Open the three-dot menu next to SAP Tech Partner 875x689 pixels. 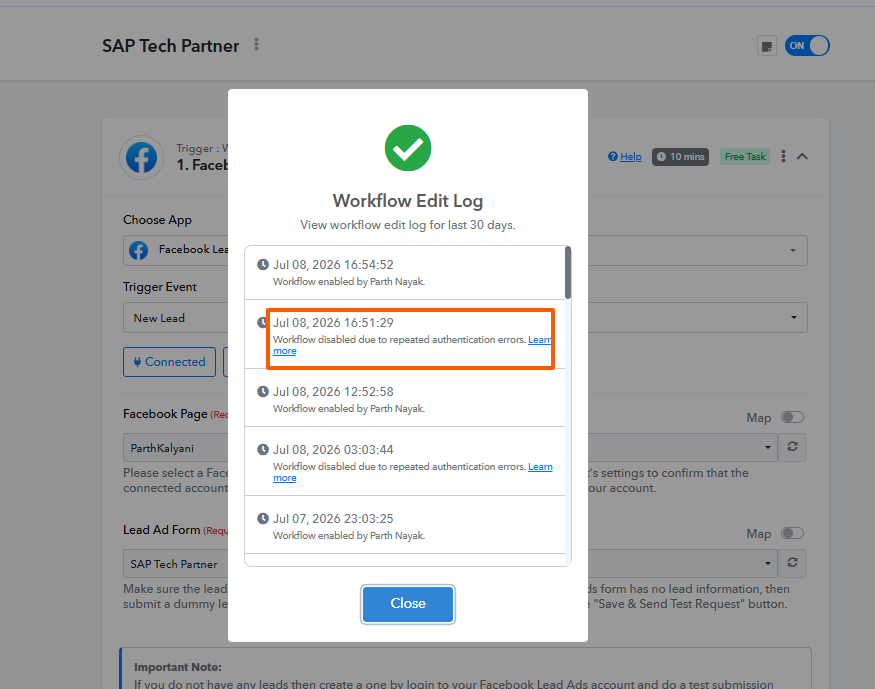click(x=256, y=45)
